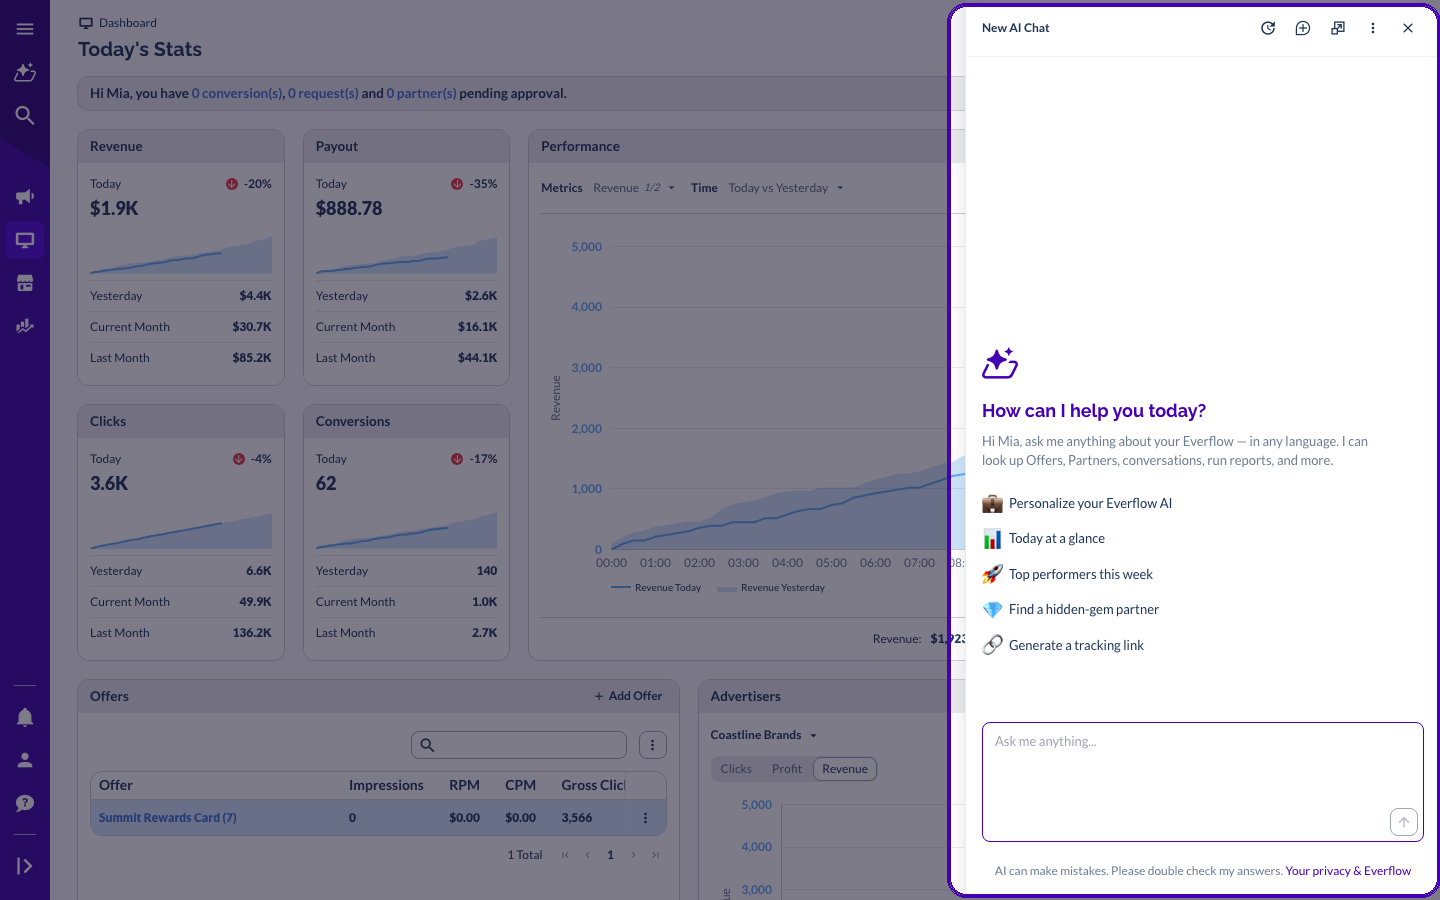Open the Summit Rewards Card (7) offer
This screenshot has height=900, width=1440.
(x=167, y=818)
